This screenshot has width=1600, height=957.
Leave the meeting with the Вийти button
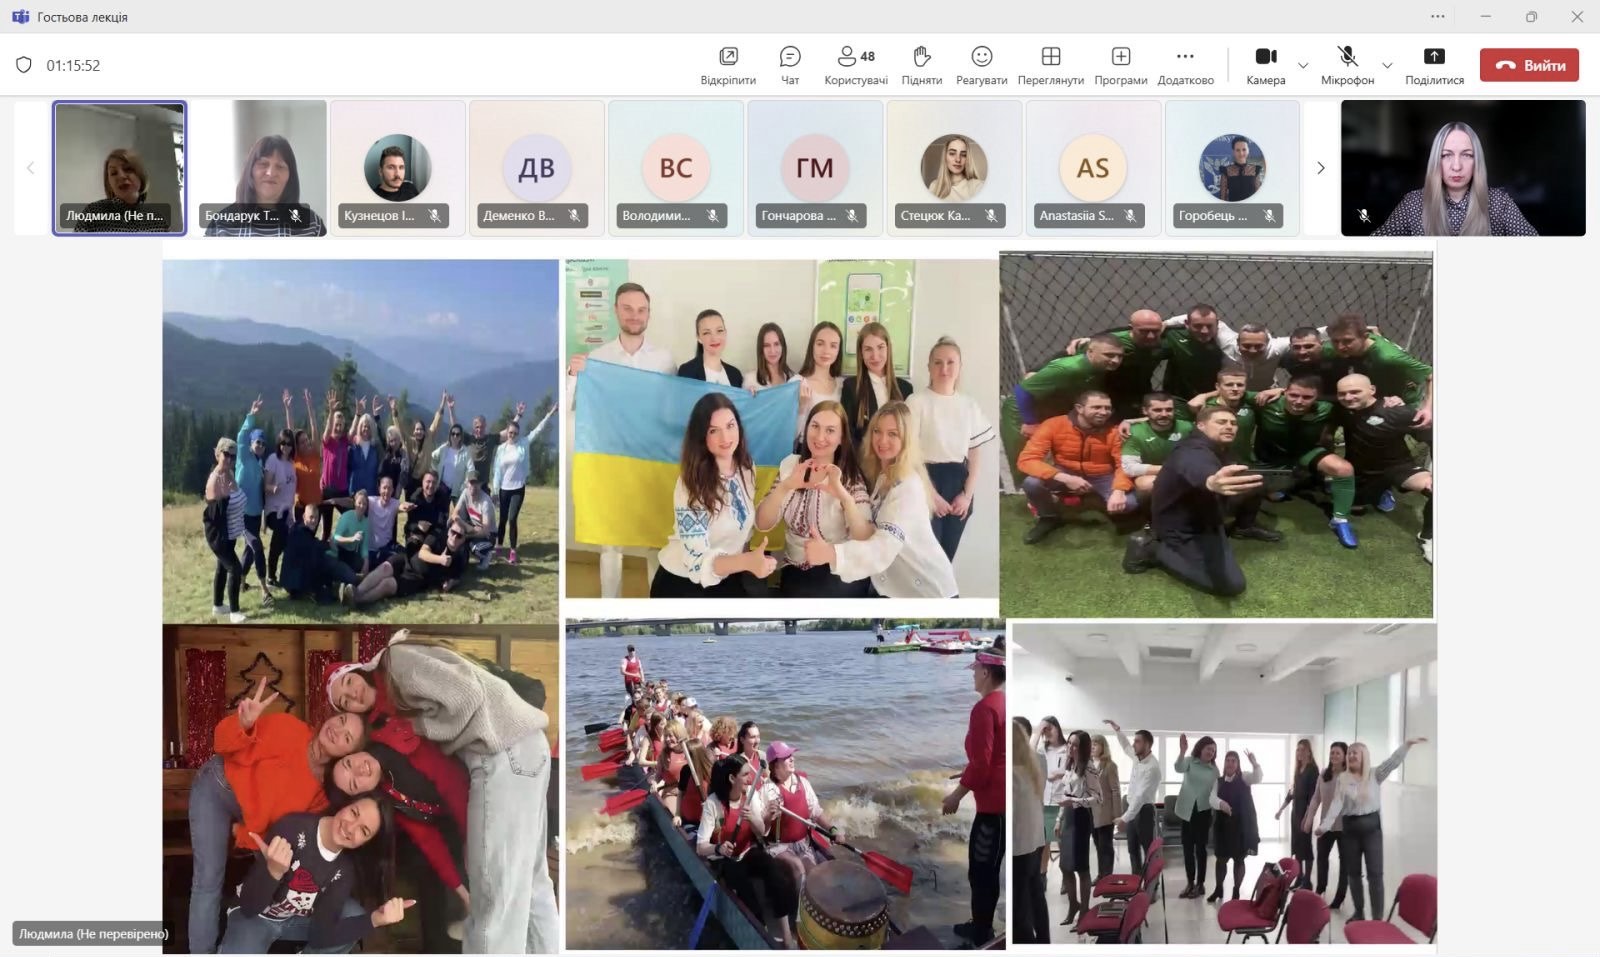click(x=1529, y=65)
